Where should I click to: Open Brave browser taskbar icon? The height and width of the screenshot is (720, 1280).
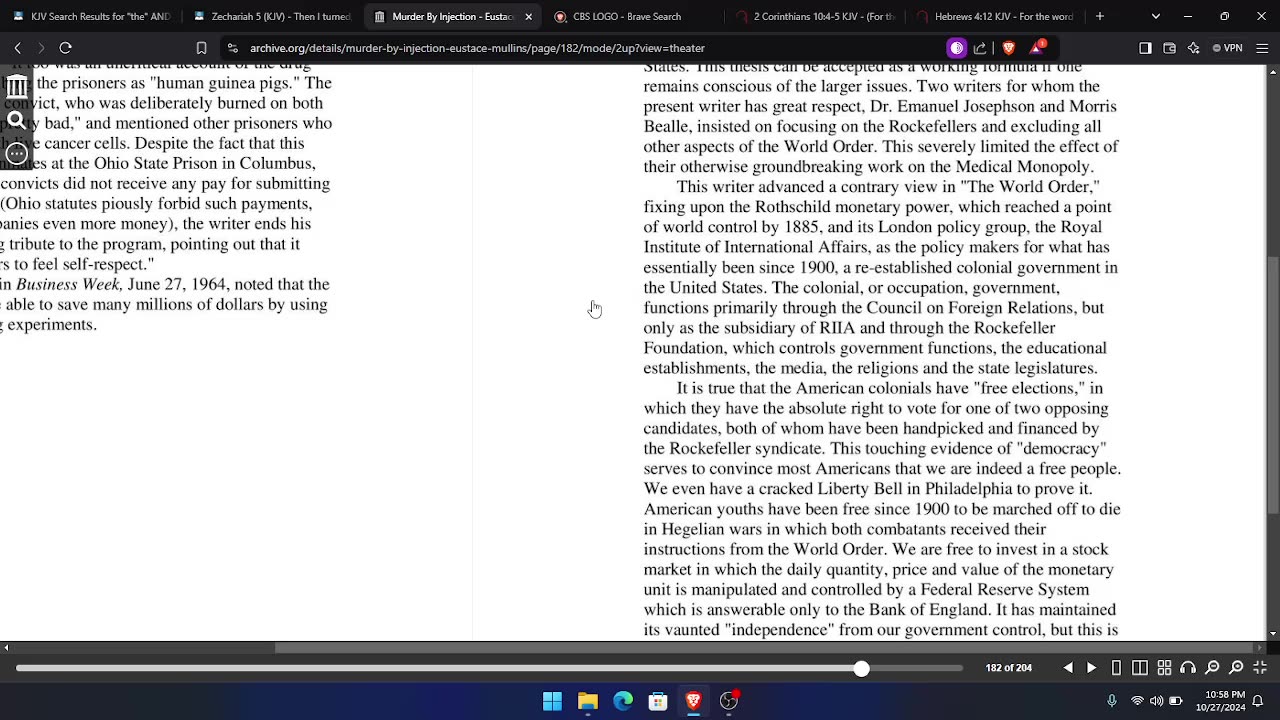693,701
